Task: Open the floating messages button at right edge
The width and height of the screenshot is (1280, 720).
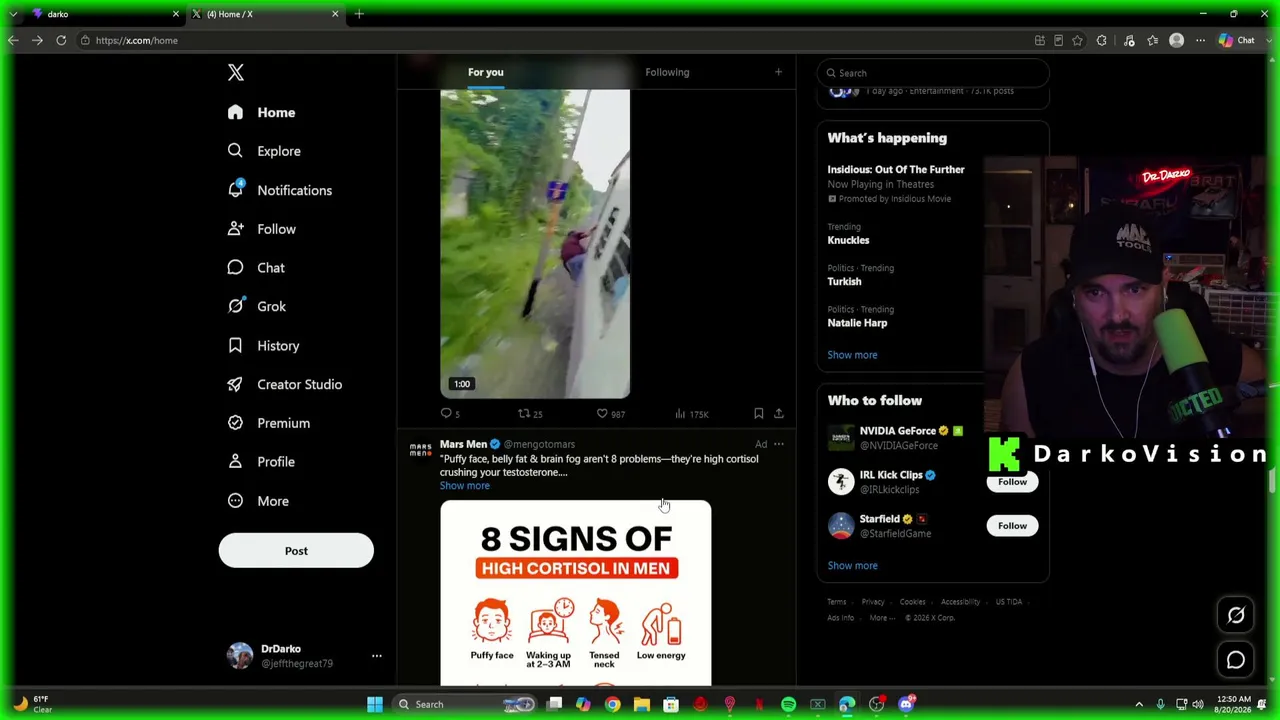Action: (1236, 660)
